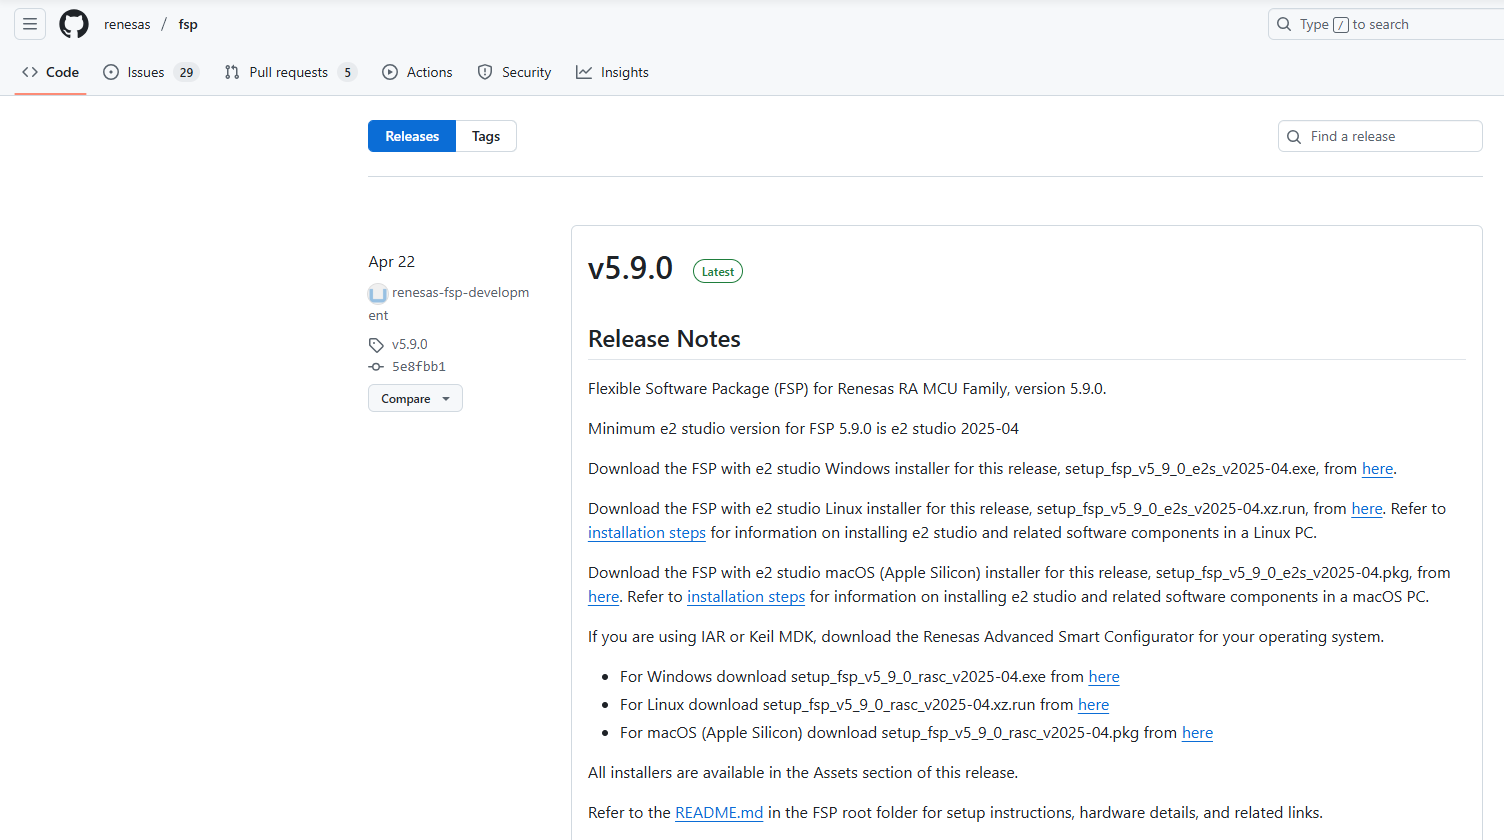
Task: Go to the Actions tab
Action: (417, 72)
